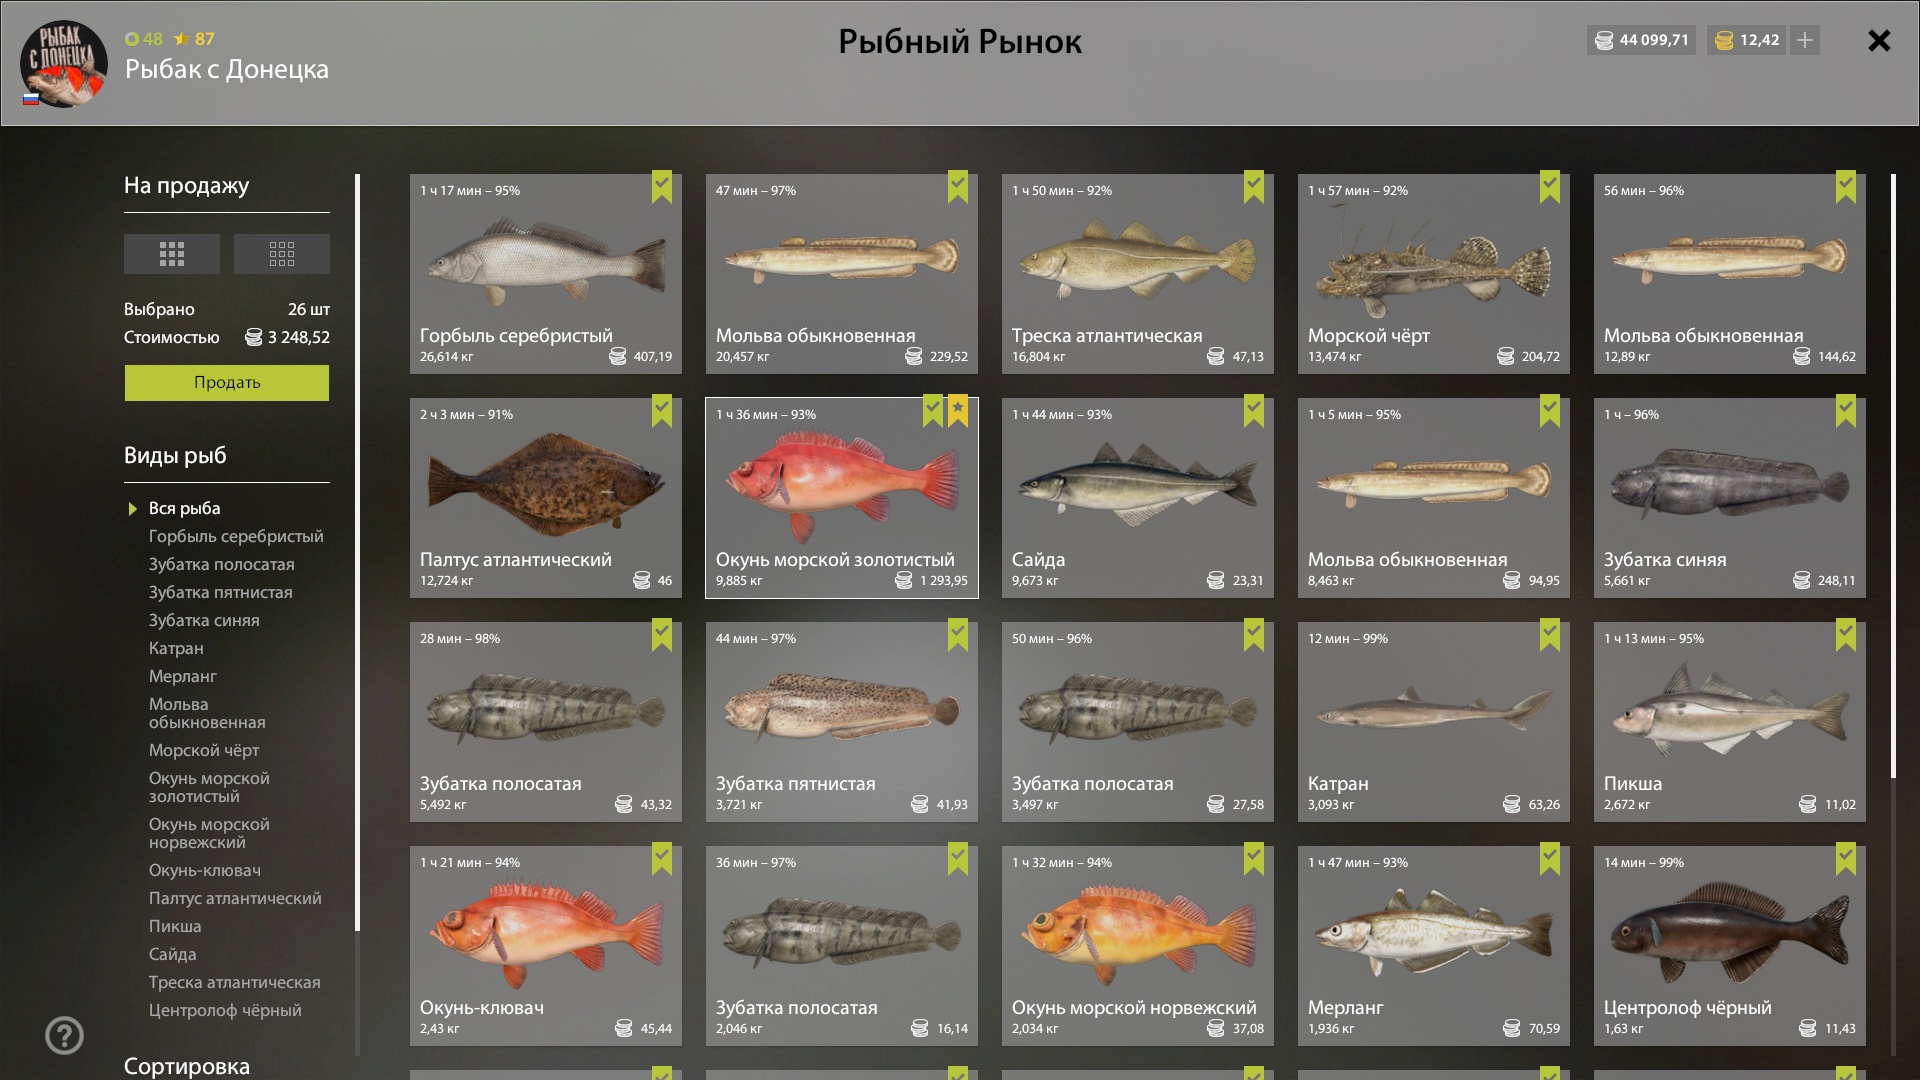
Task: Click the gold coin balance 12,42
Action: point(1746,40)
